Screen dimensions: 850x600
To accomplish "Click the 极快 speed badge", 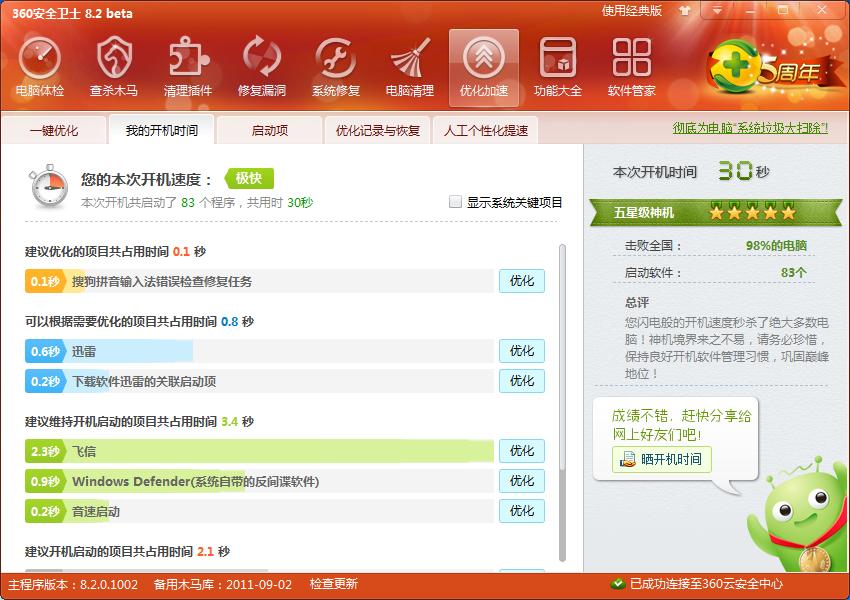I will [x=249, y=178].
